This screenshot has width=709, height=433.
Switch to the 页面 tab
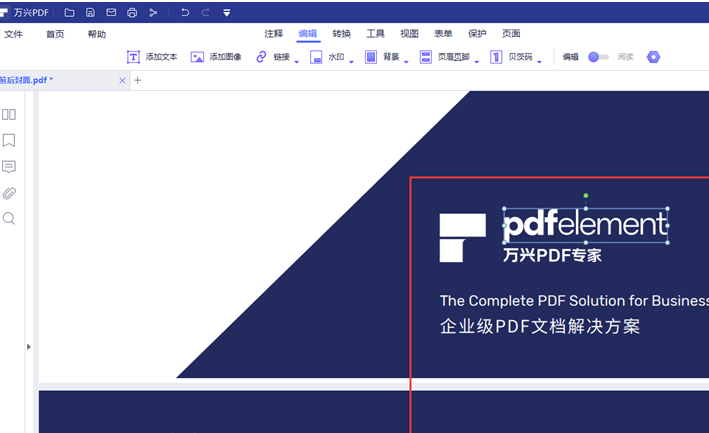pos(511,34)
